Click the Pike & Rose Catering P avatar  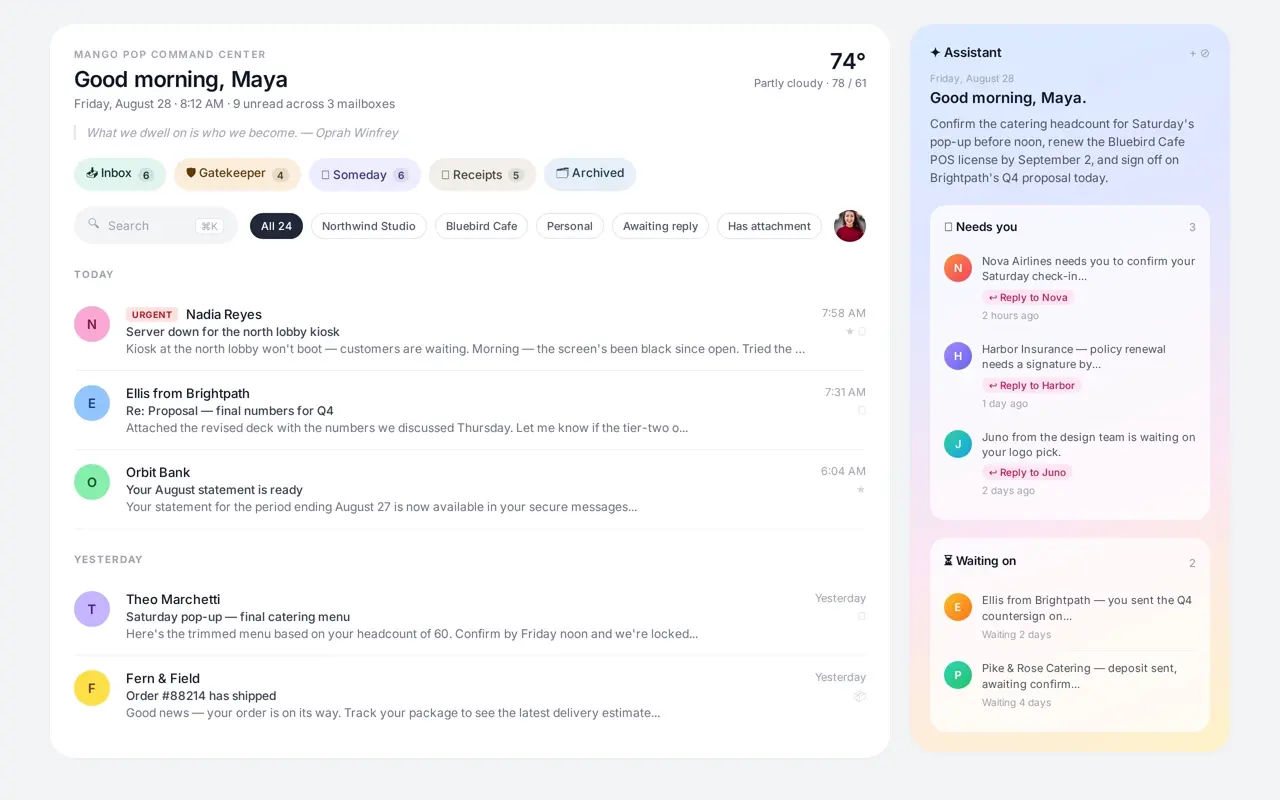(958, 675)
